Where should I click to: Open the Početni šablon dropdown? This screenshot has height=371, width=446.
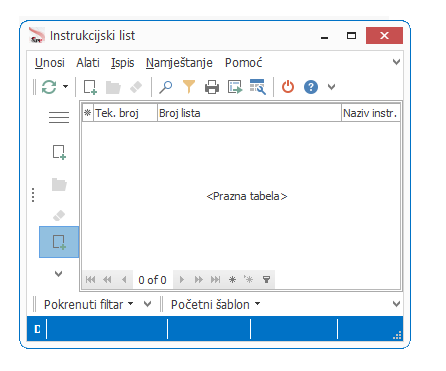point(215,304)
